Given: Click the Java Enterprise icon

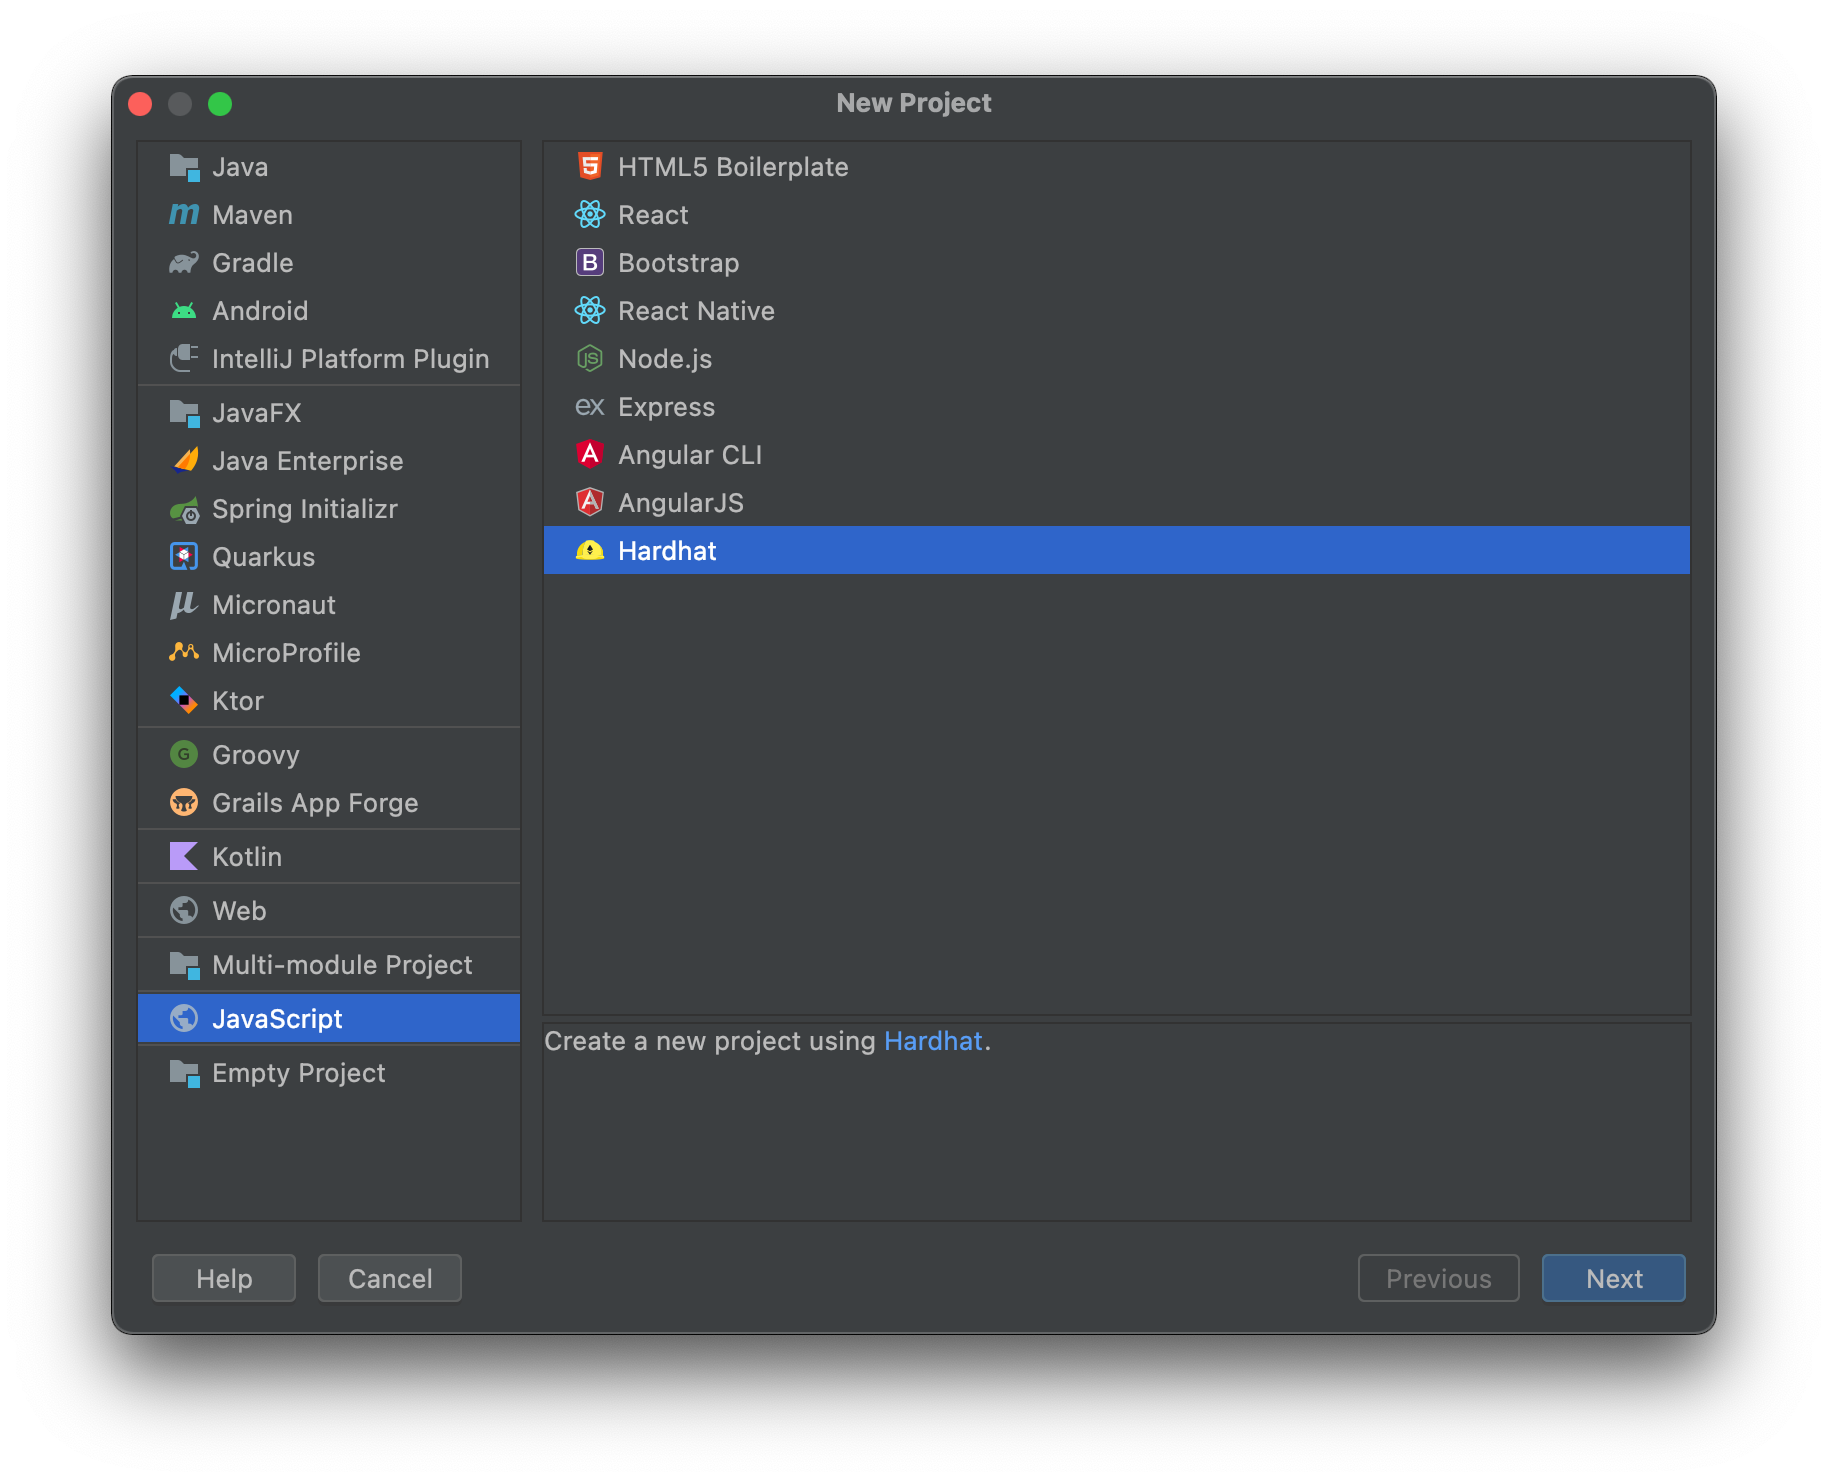Looking at the screenshot, I should click(x=184, y=461).
